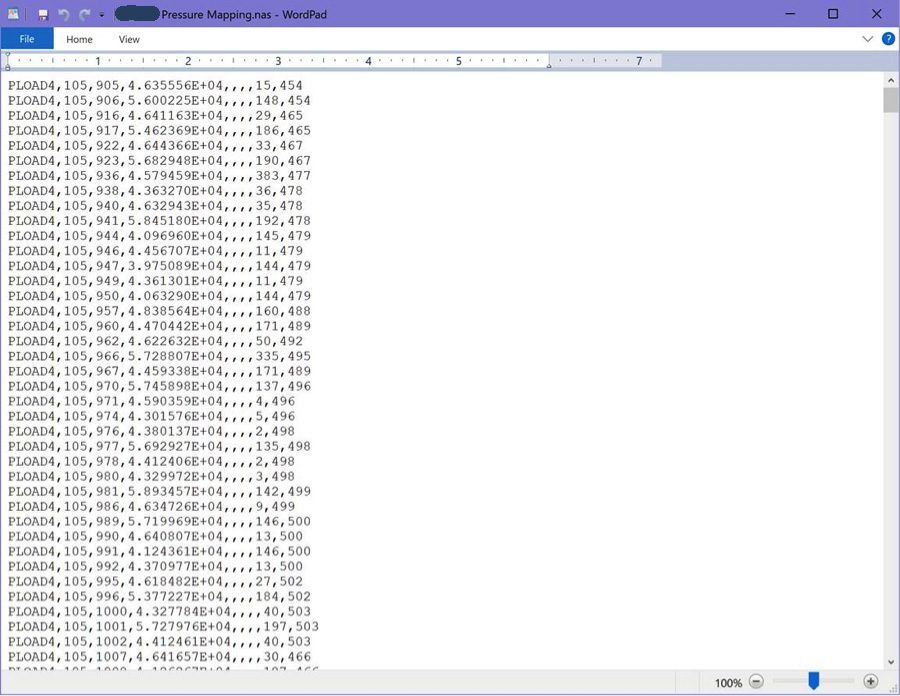This screenshot has width=900, height=696.
Task: Click line PLOAD4,105,971,4.590359E+04
Action: tap(152, 401)
